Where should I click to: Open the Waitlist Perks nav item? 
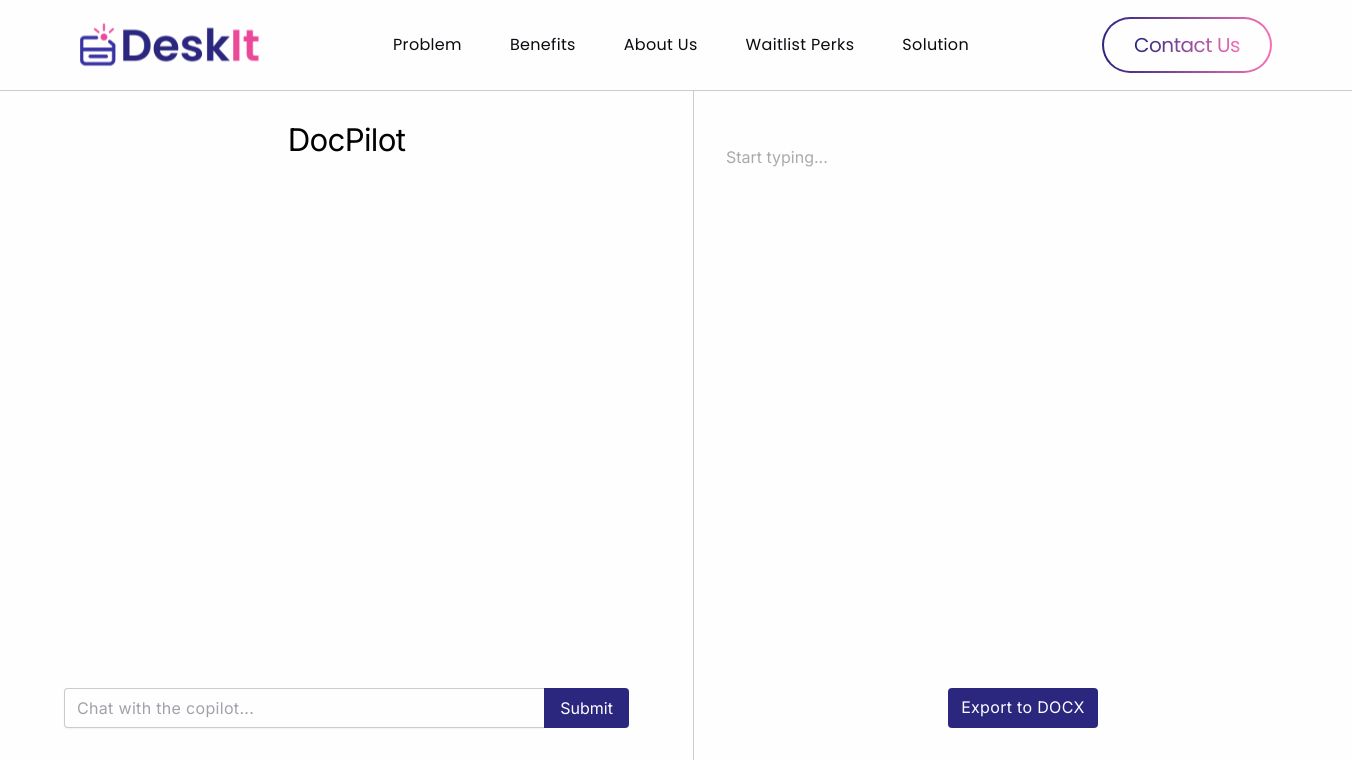[x=799, y=45]
